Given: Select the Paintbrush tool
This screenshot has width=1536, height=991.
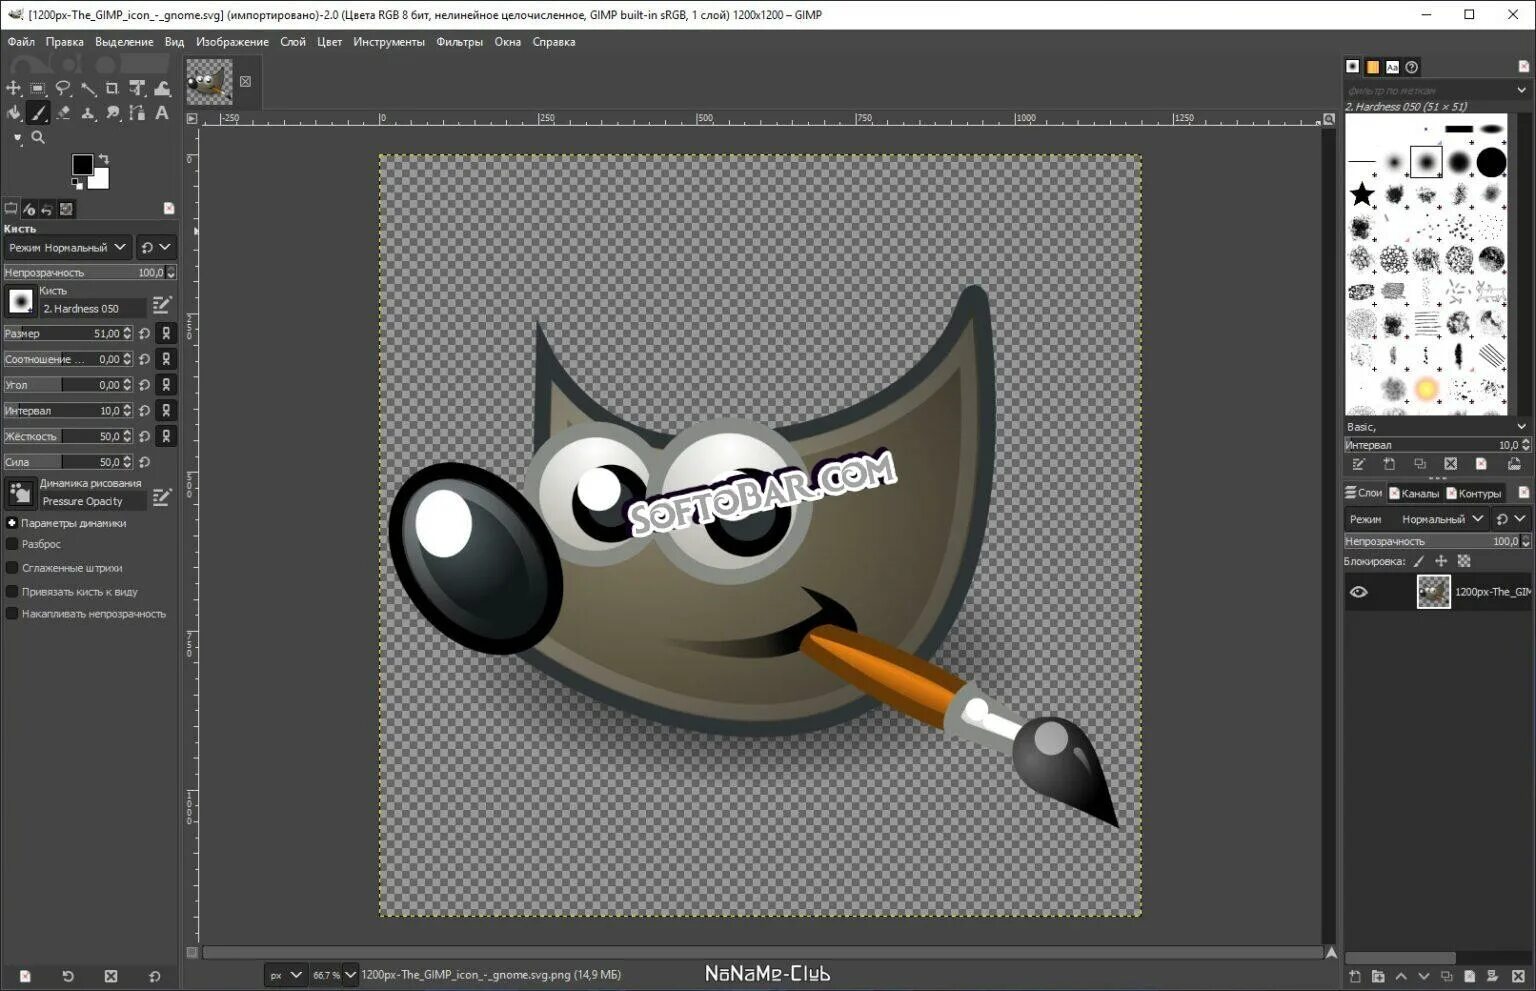Looking at the screenshot, I should pos(38,113).
